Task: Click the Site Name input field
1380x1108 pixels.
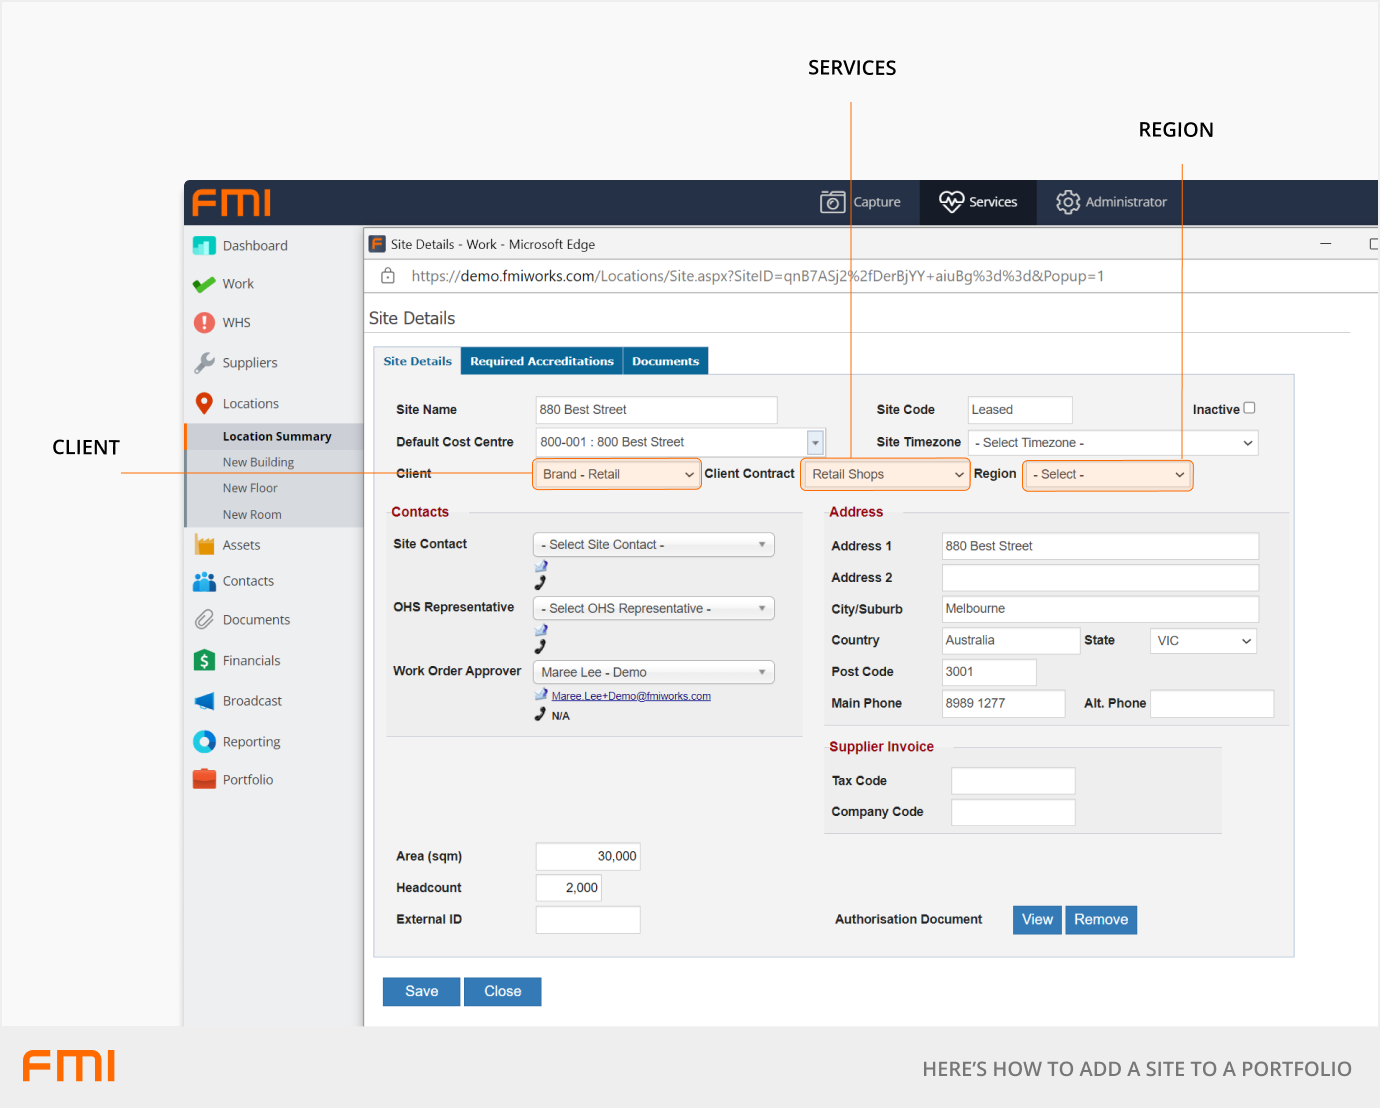Action: click(656, 410)
